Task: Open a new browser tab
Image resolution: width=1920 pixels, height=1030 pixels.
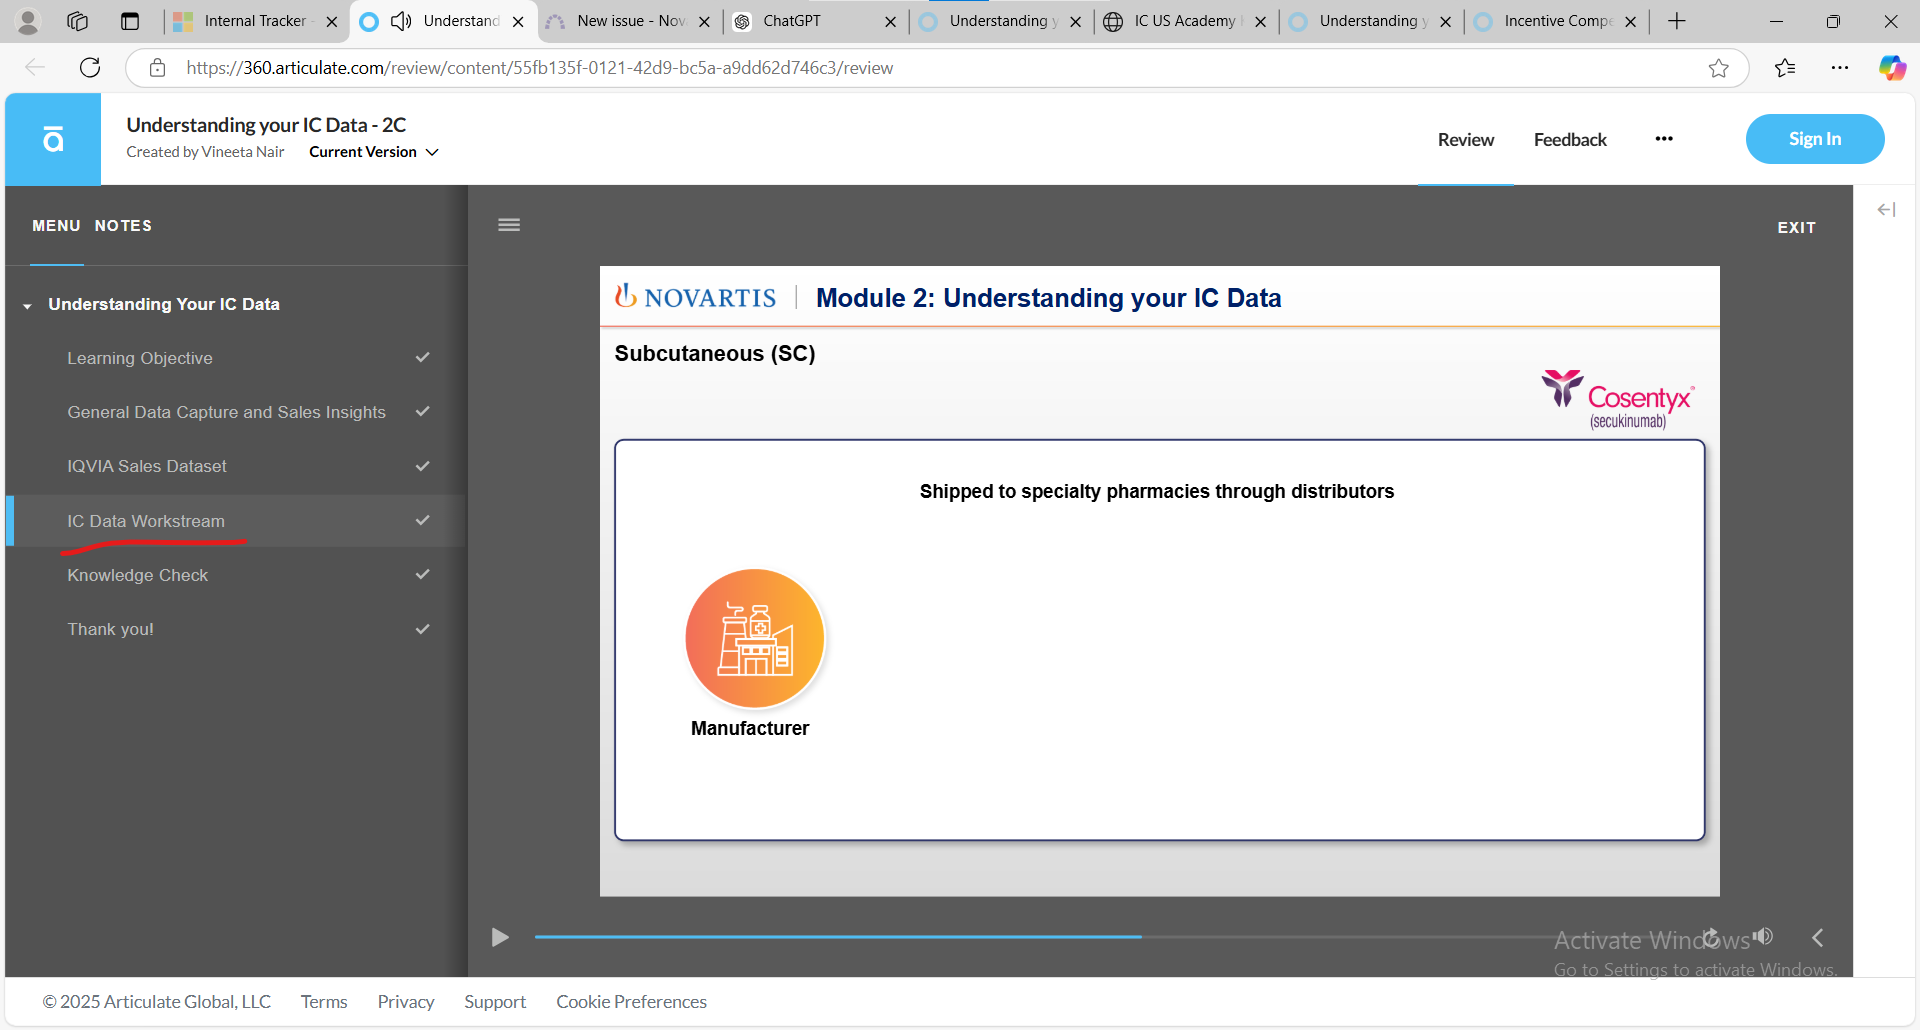Action: [1677, 21]
